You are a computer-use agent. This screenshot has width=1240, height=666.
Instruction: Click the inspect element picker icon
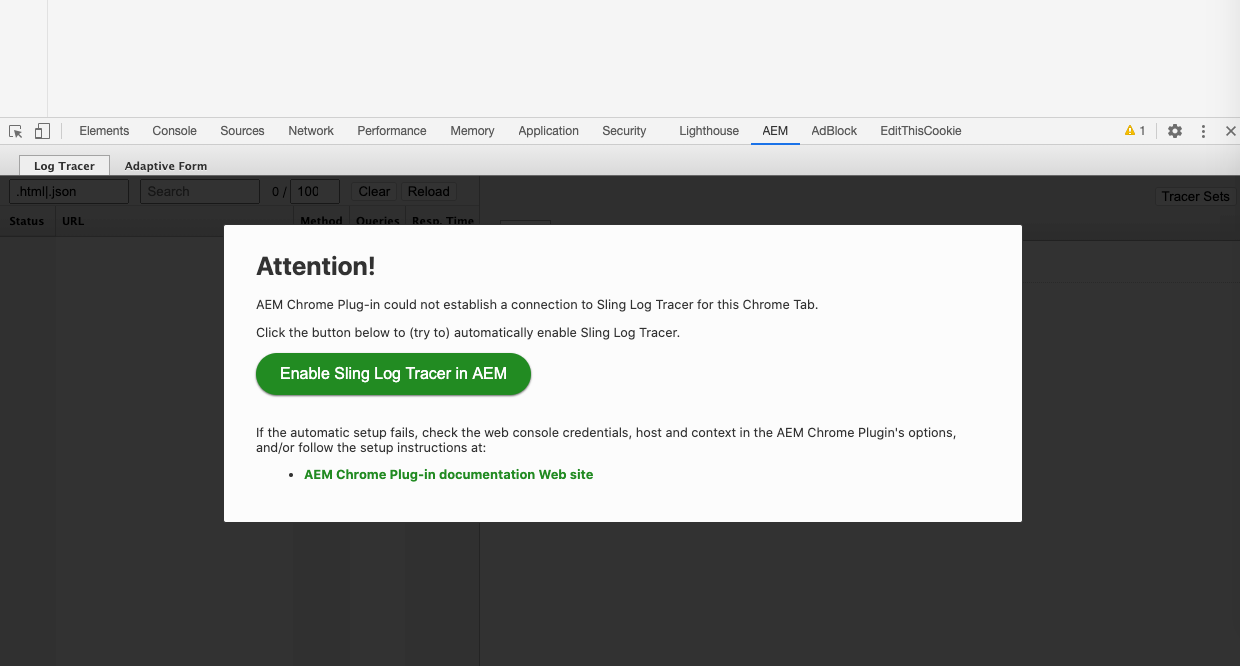coord(16,131)
